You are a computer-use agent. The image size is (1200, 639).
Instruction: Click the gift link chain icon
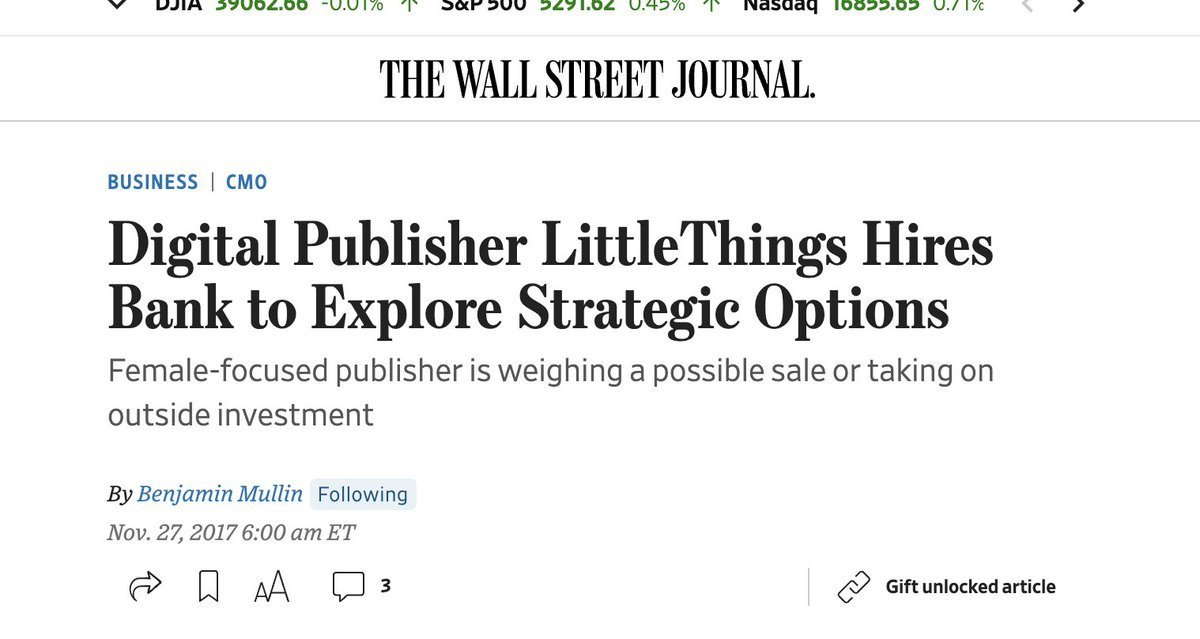[x=854, y=587]
